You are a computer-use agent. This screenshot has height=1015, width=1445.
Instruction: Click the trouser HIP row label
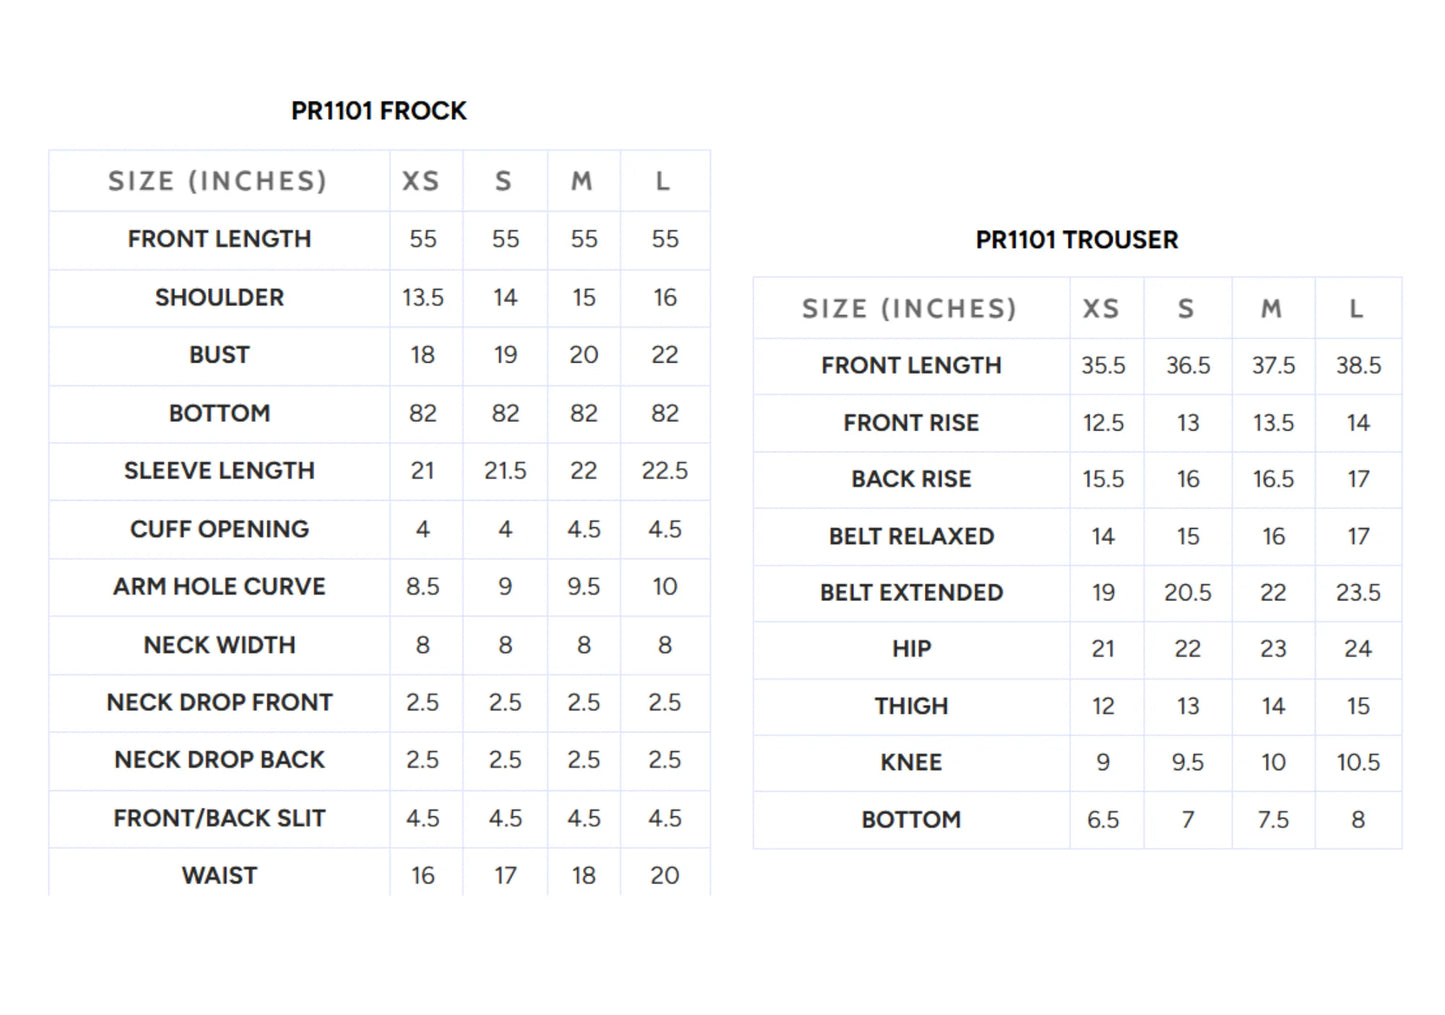[x=911, y=649]
